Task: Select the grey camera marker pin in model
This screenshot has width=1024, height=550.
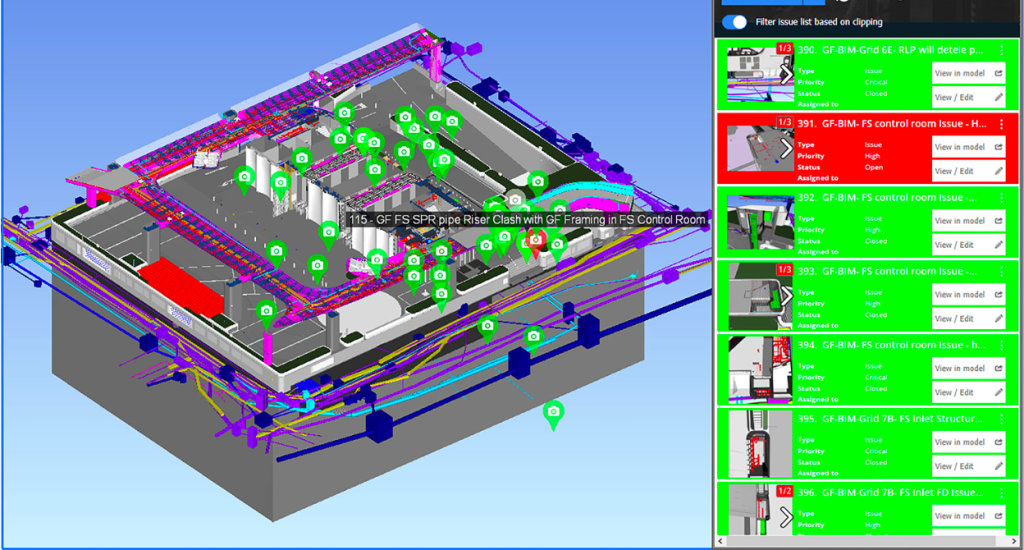Action: 515,200
